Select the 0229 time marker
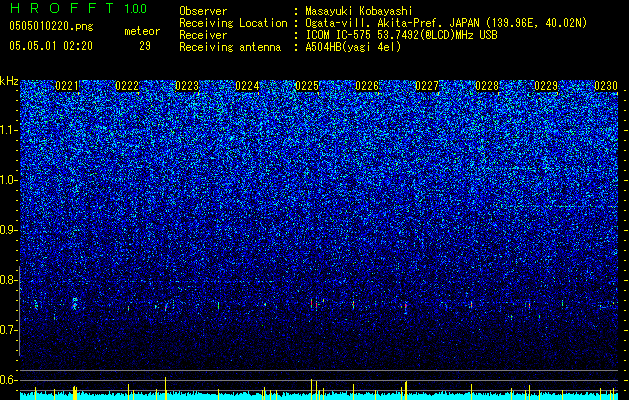The image size is (629, 400). pyautogui.click(x=546, y=86)
